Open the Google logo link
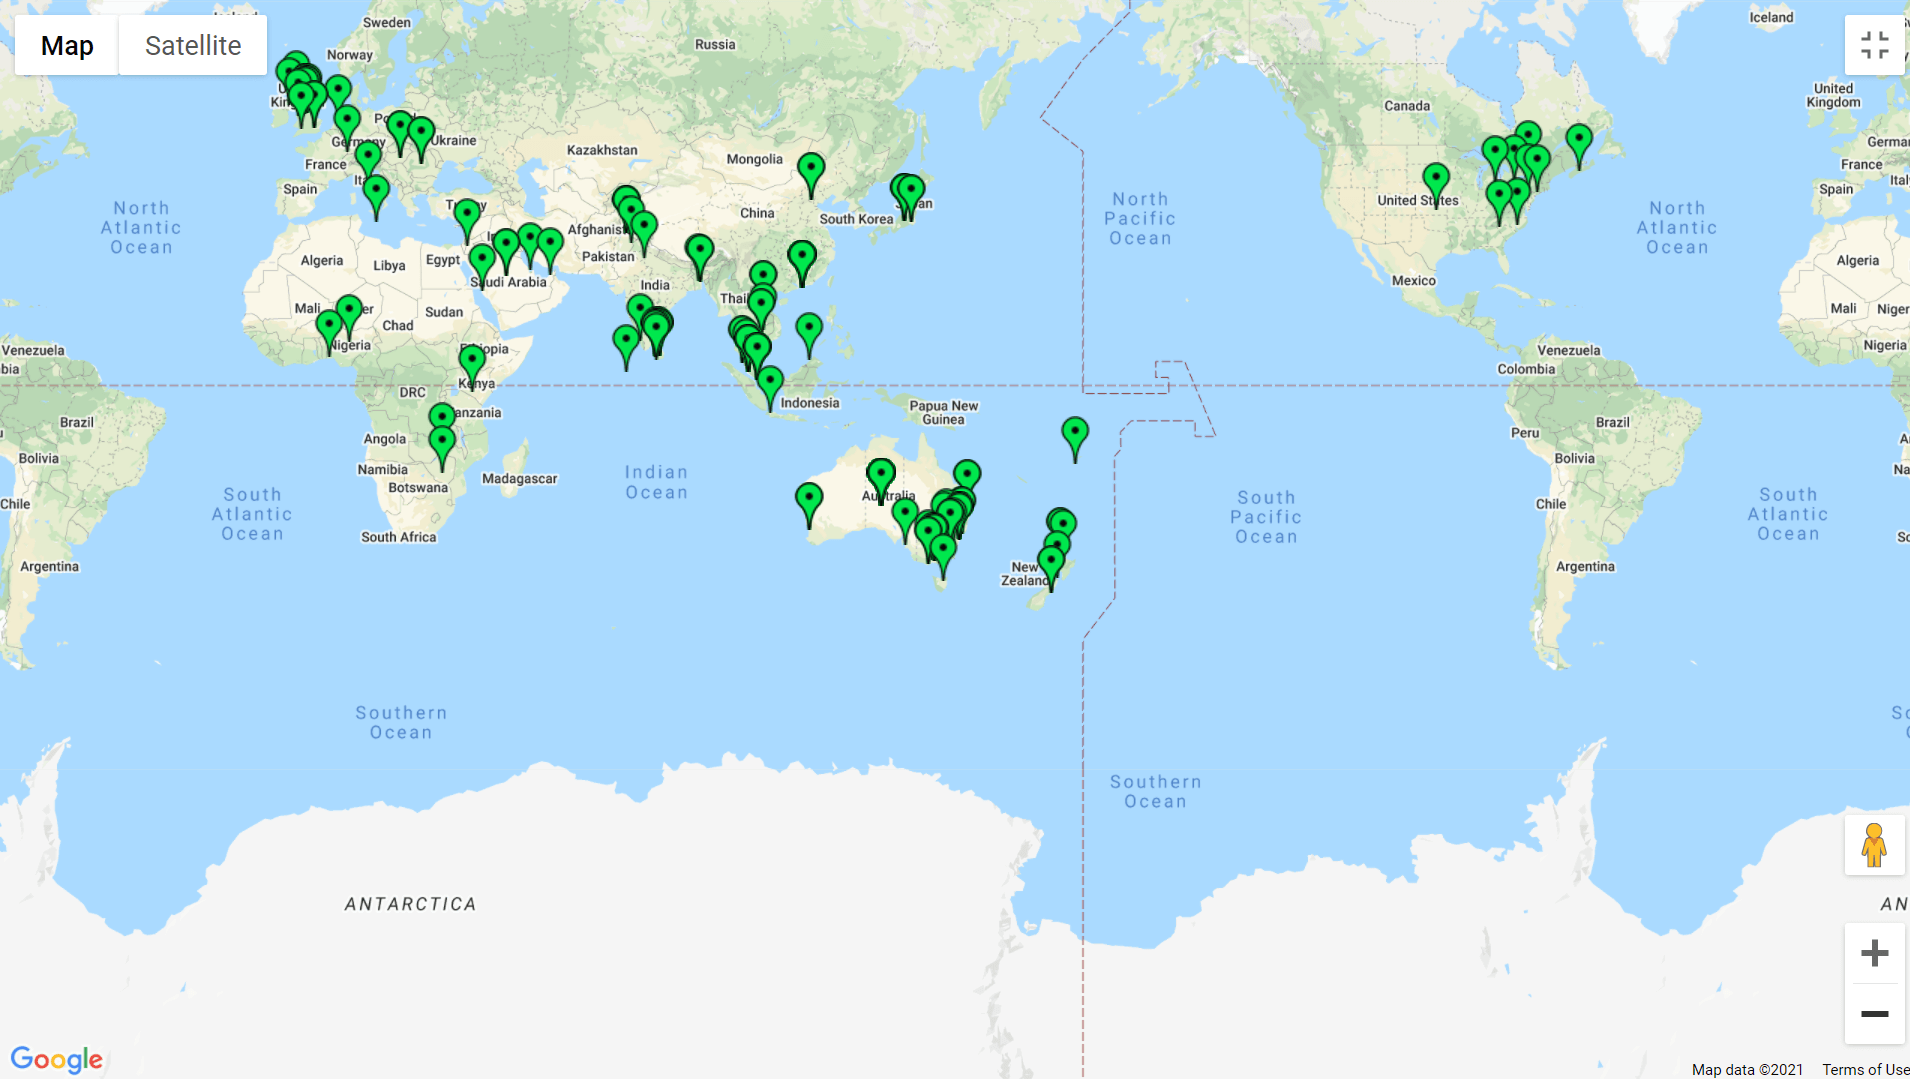This screenshot has width=1910, height=1079. 57,1059
